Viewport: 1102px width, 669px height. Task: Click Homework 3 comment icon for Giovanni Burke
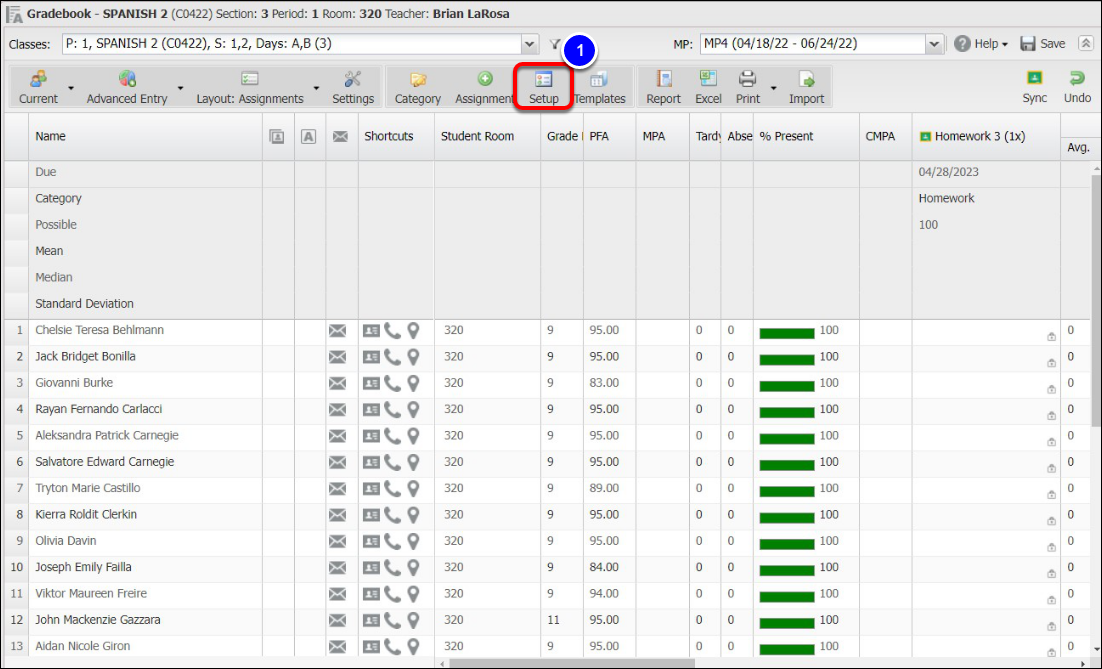coord(1051,389)
